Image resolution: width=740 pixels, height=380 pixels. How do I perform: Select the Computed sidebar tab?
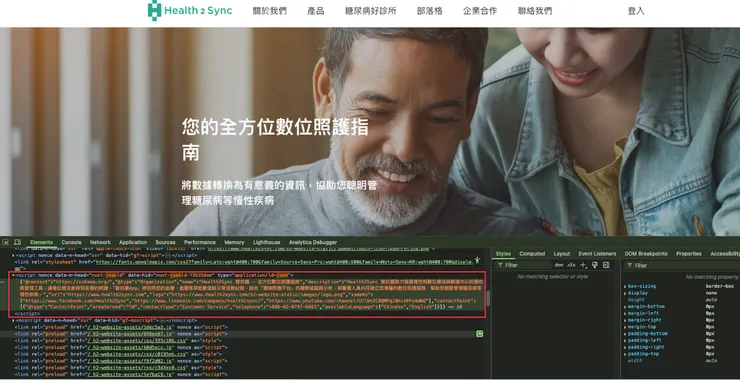[532, 253]
